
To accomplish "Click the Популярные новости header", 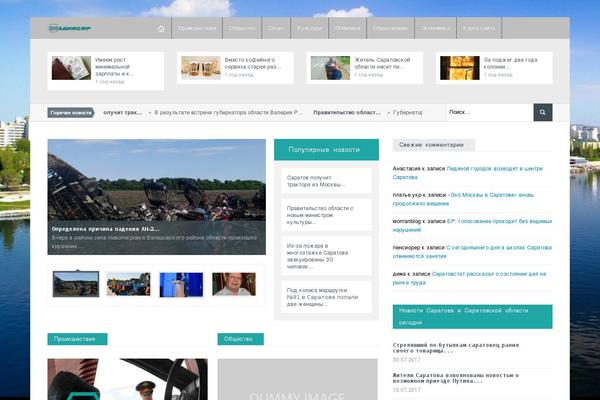I will tap(326, 150).
